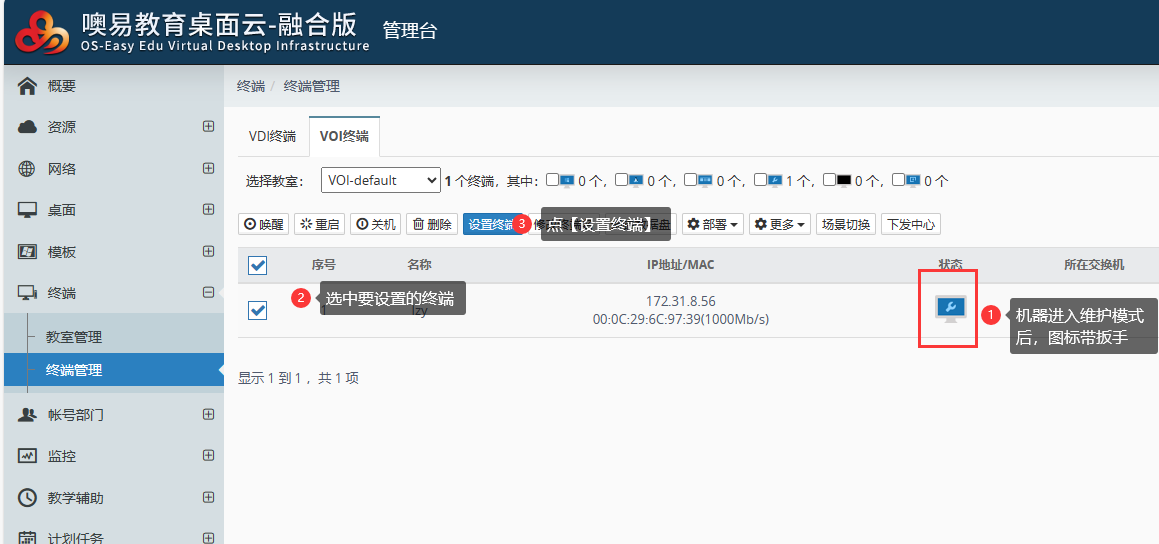Image resolution: width=1159 pixels, height=544 pixels.
Task: Click the 网络 globe icon
Action: point(28,169)
